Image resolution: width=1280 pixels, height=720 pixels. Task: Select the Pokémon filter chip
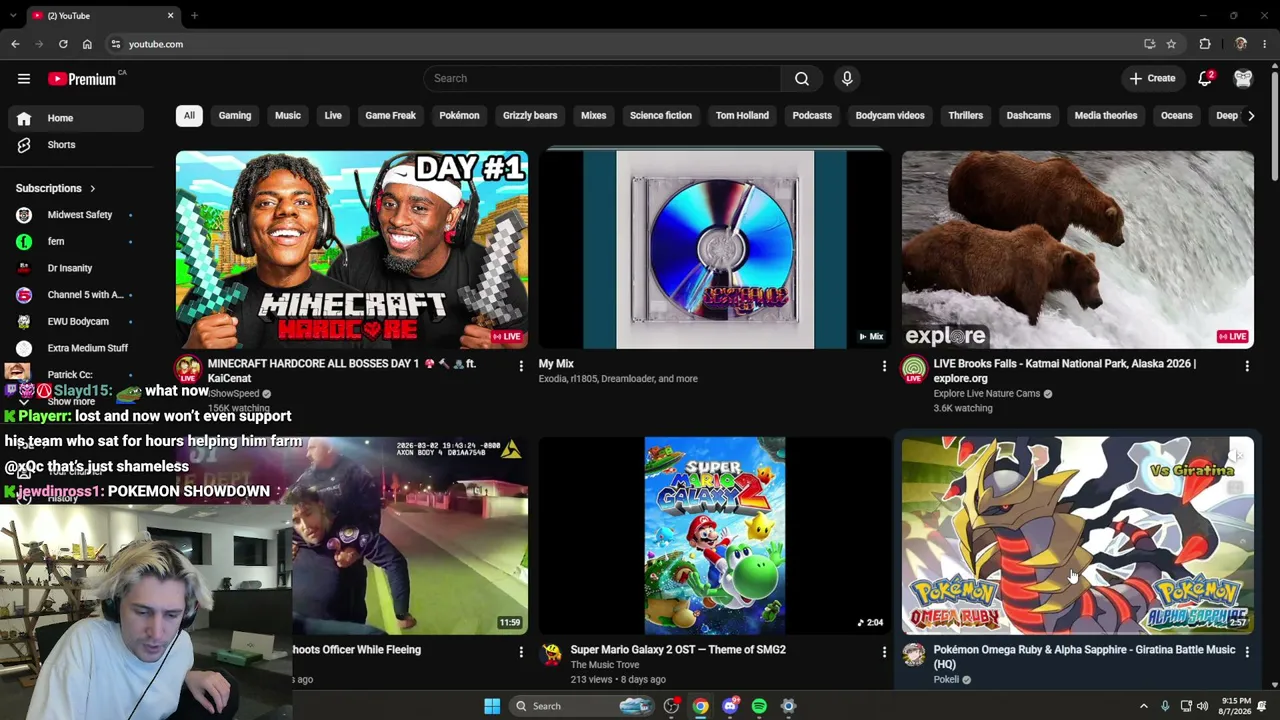[459, 116]
